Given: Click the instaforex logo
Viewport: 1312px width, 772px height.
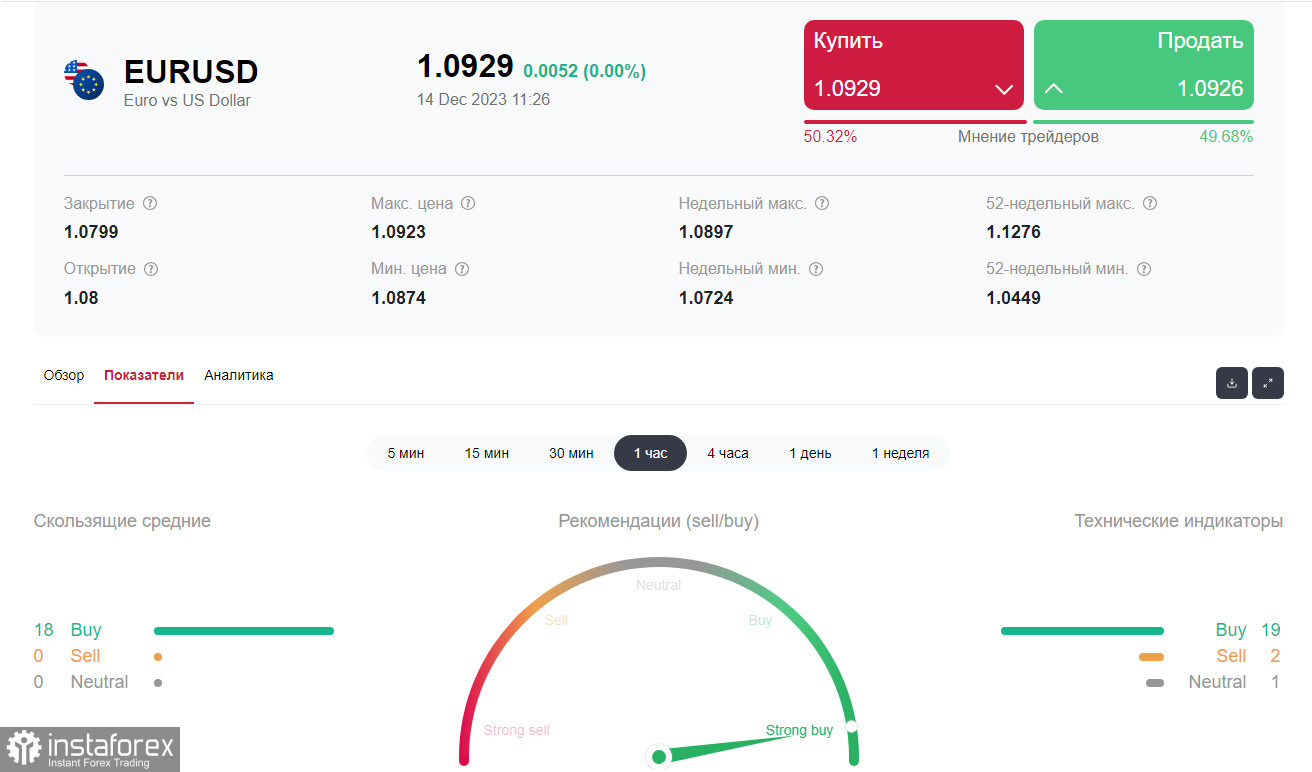Looking at the screenshot, I should coord(90,749).
